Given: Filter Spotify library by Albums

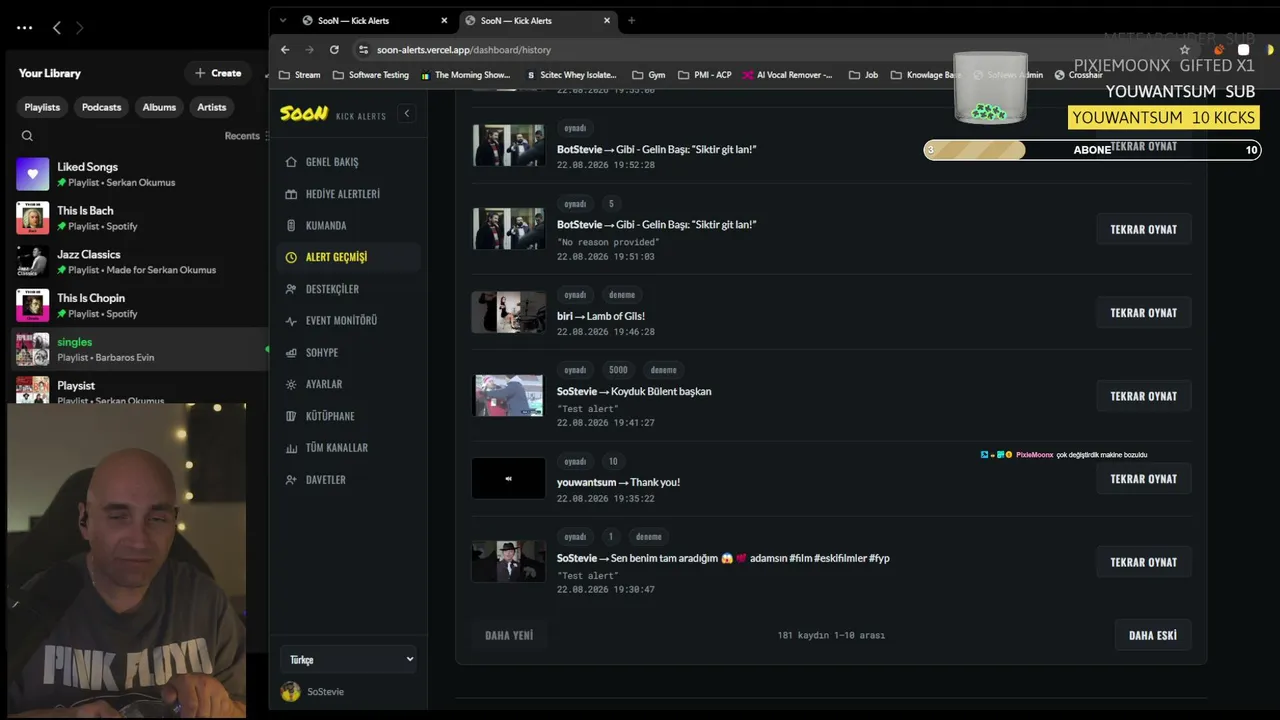Looking at the screenshot, I should tap(159, 107).
